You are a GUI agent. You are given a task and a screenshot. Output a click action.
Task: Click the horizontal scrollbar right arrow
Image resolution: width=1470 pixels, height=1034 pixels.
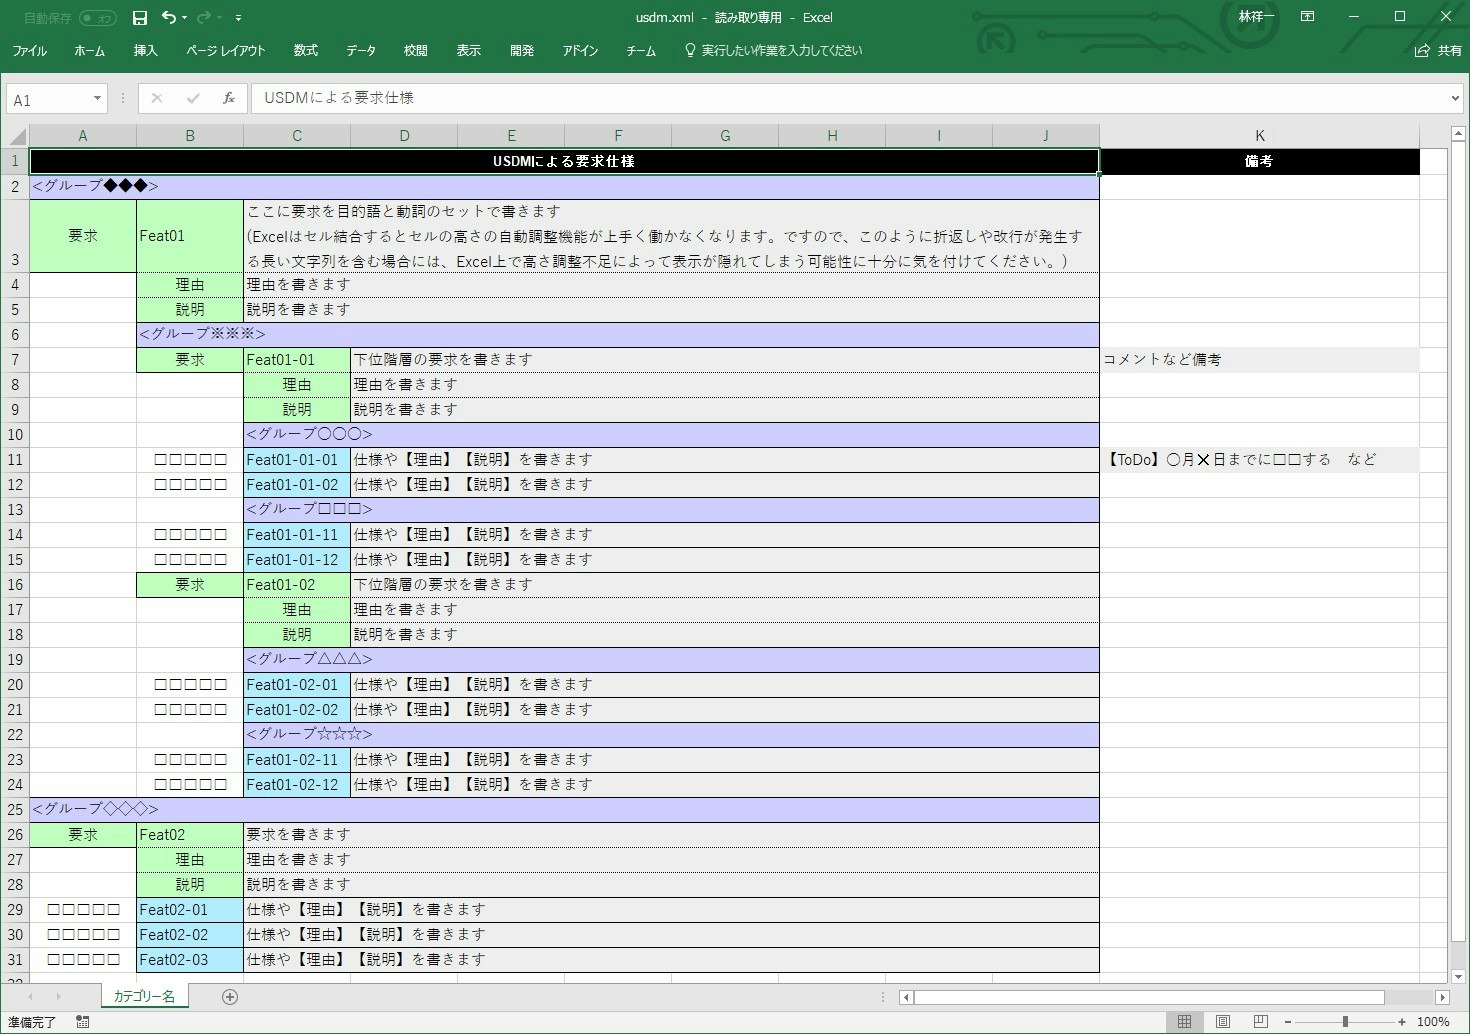coord(1442,997)
